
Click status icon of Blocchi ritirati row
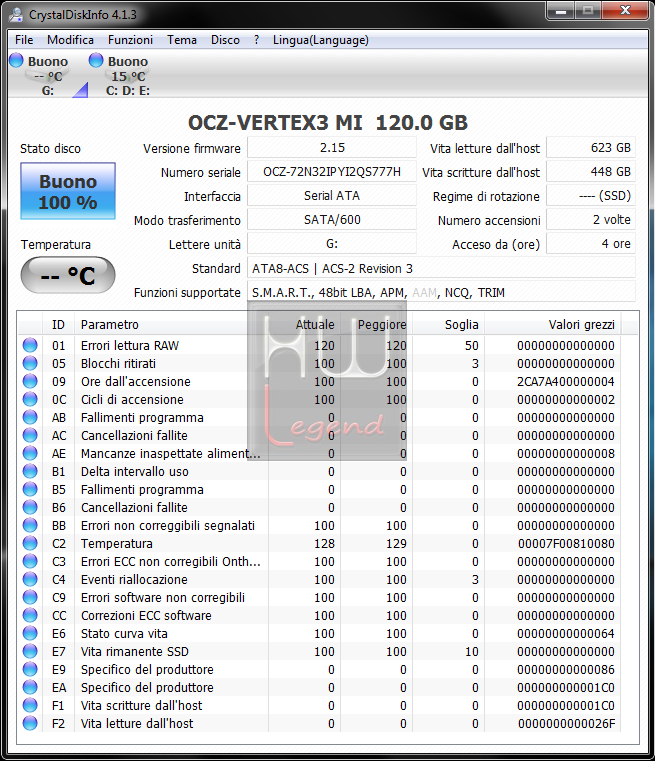30,363
